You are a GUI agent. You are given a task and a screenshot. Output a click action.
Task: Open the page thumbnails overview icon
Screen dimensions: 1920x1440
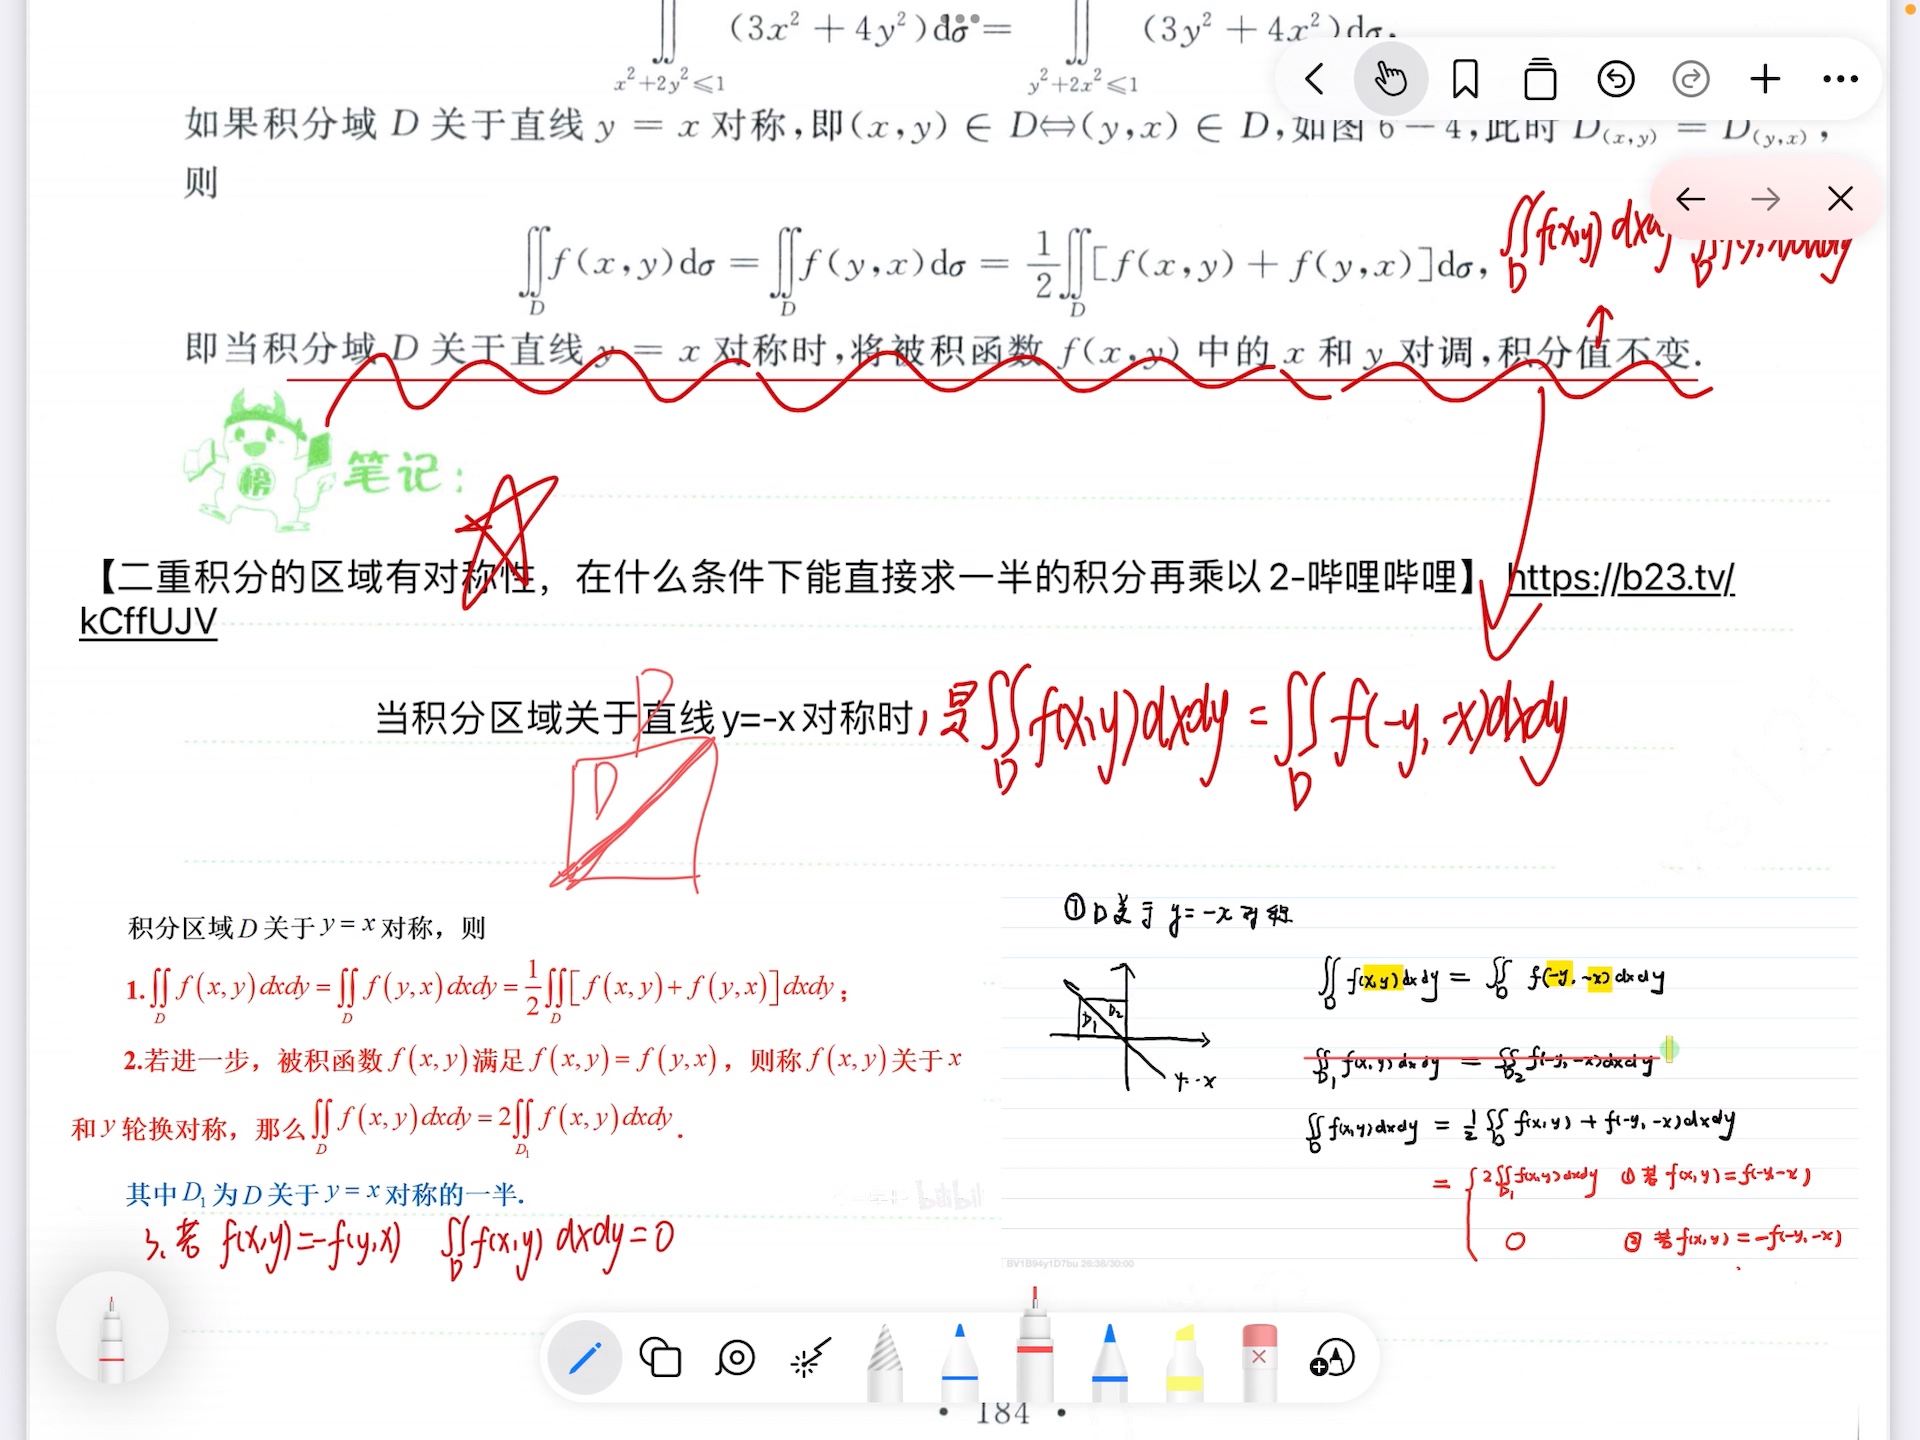coord(1540,79)
